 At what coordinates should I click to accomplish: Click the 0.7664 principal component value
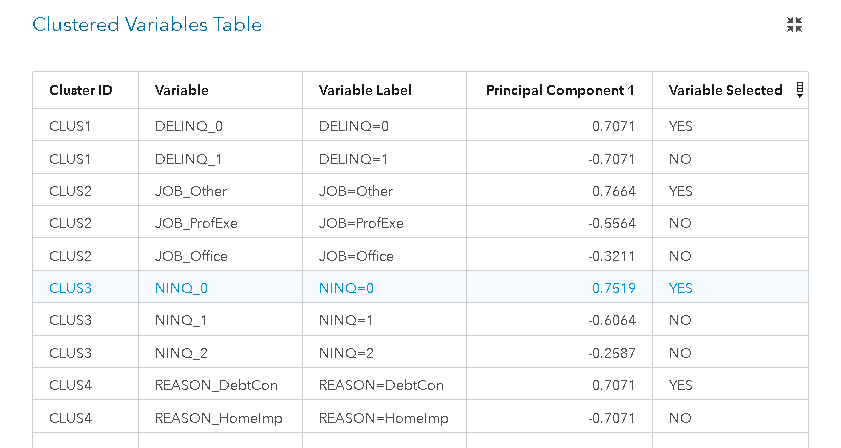[614, 191]
